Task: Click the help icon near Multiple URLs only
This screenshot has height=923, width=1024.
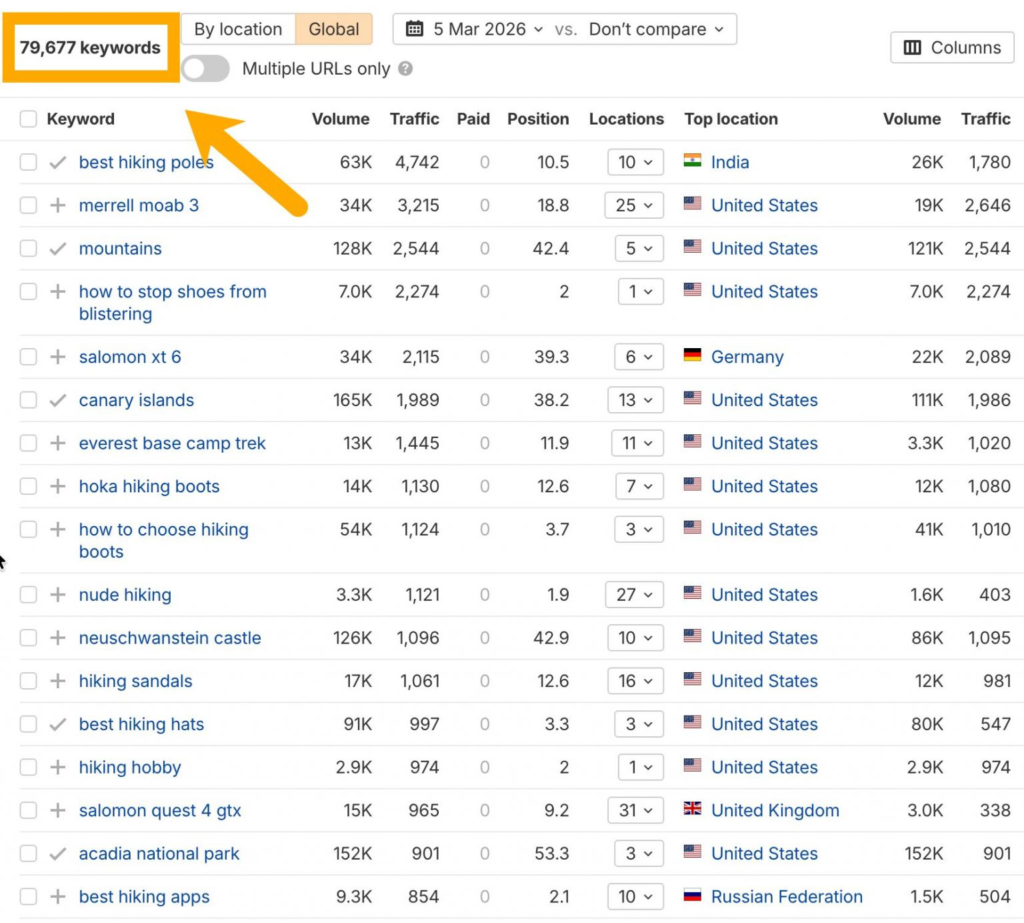Action: 405,69
